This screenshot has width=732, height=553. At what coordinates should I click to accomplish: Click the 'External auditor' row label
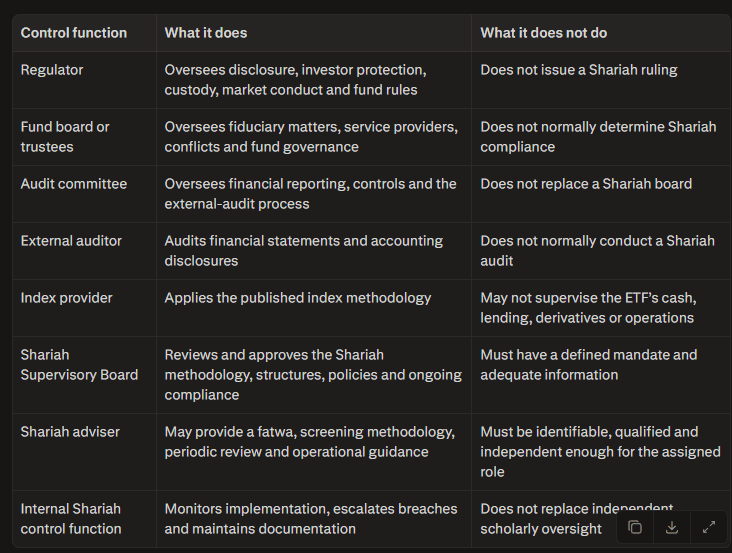(x=71, y=241)
